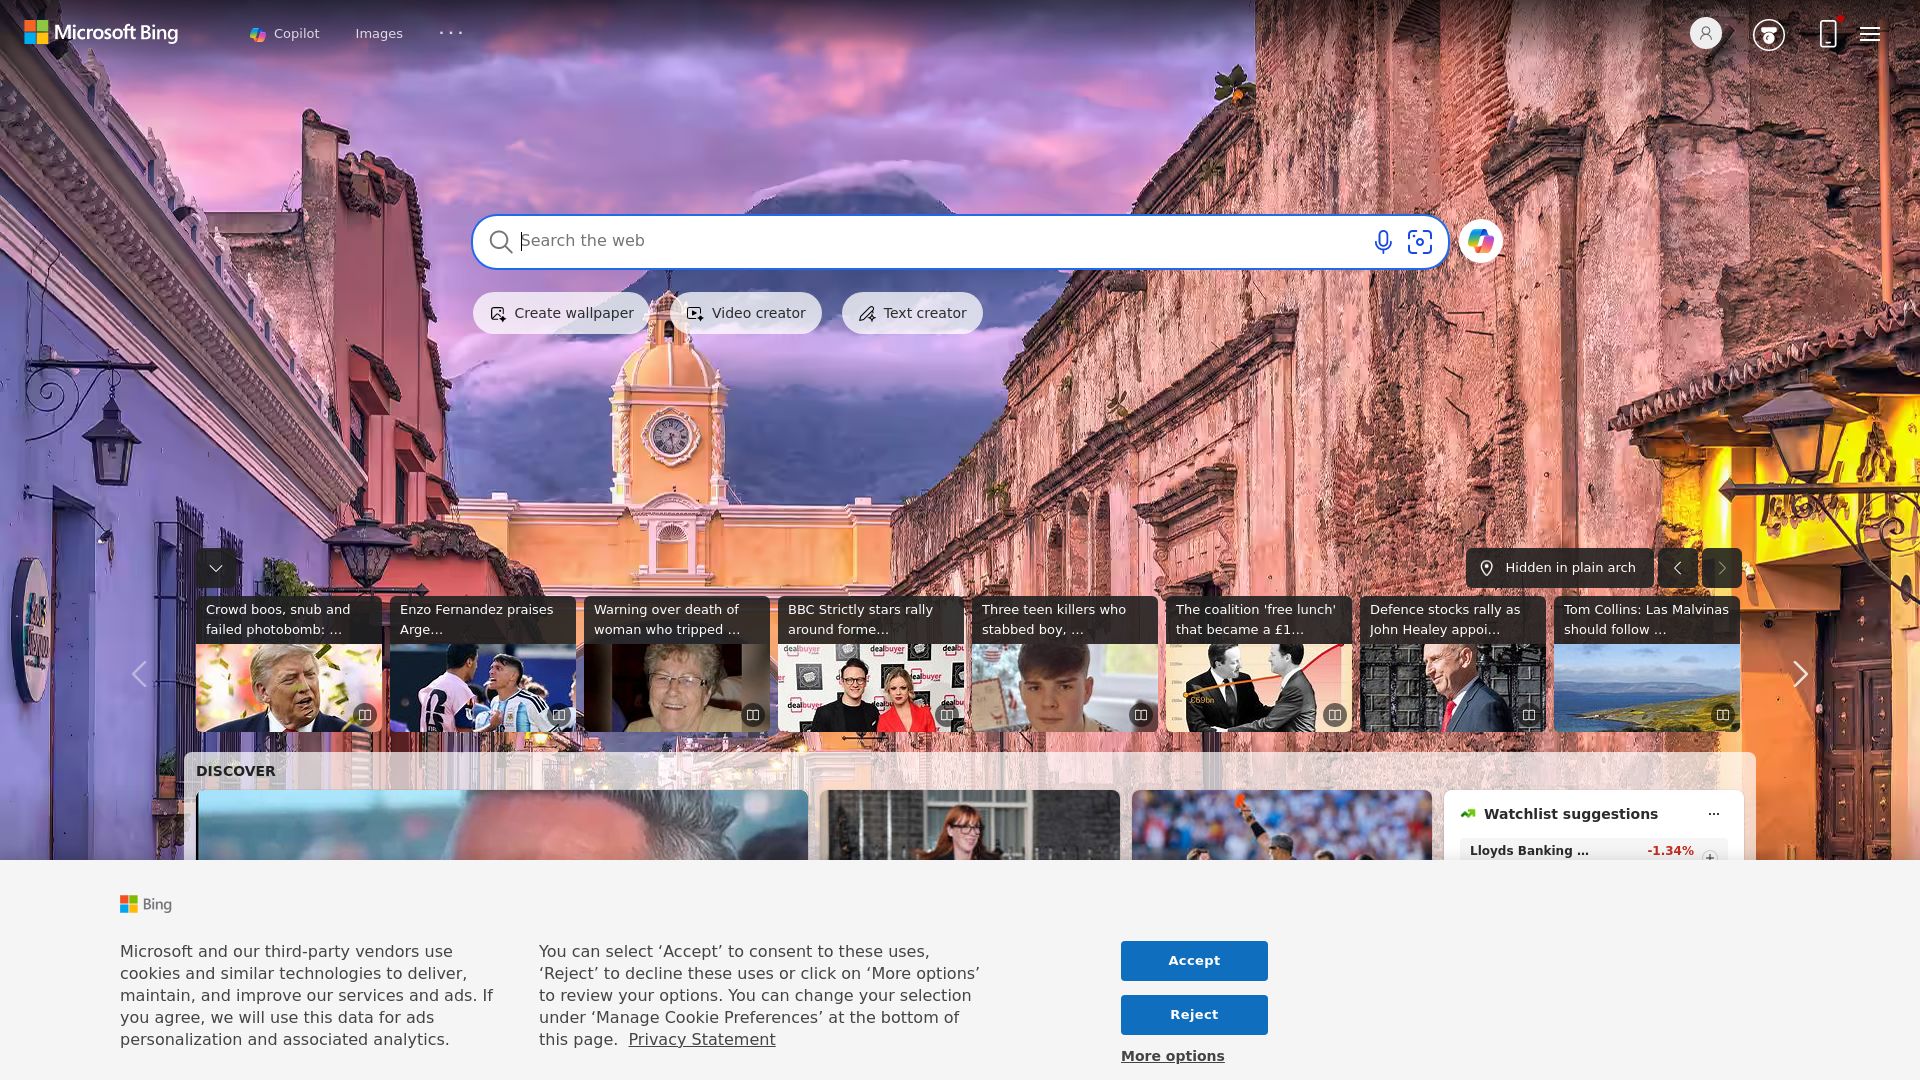Viewport: 1920px width, 1080px height.
Task: Open the large Discover lead story image
Action: tap(502, 825)
